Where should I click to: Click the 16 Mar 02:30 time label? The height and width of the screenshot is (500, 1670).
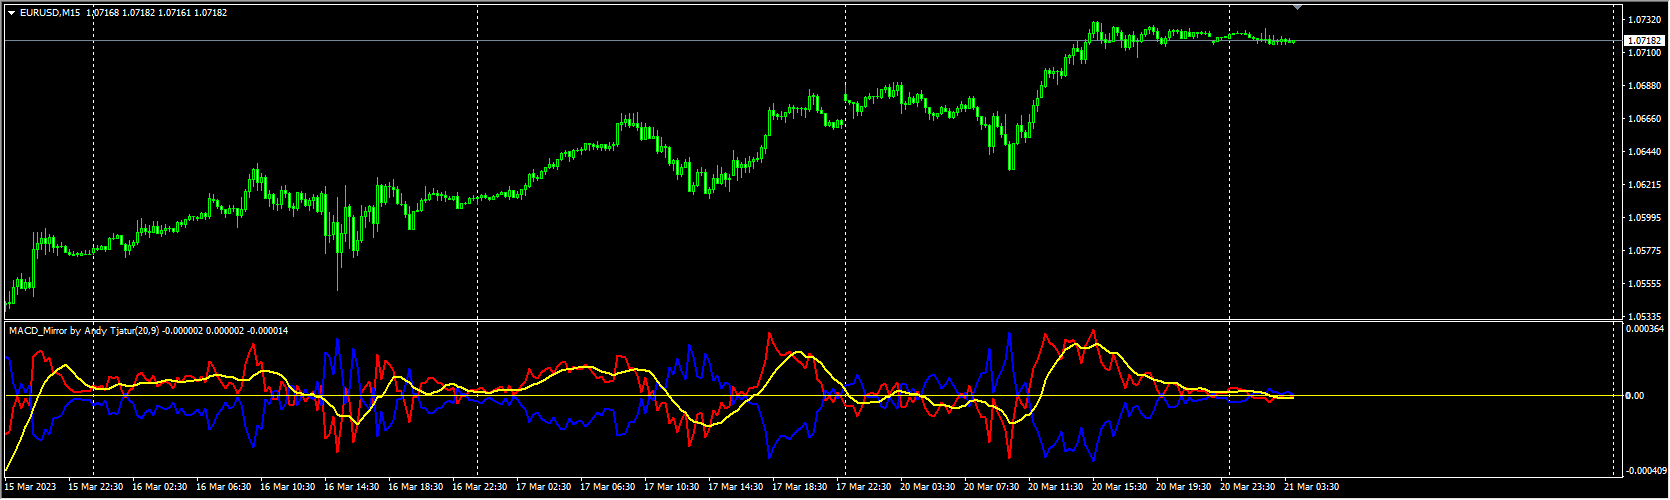click(x=160, y=487)
